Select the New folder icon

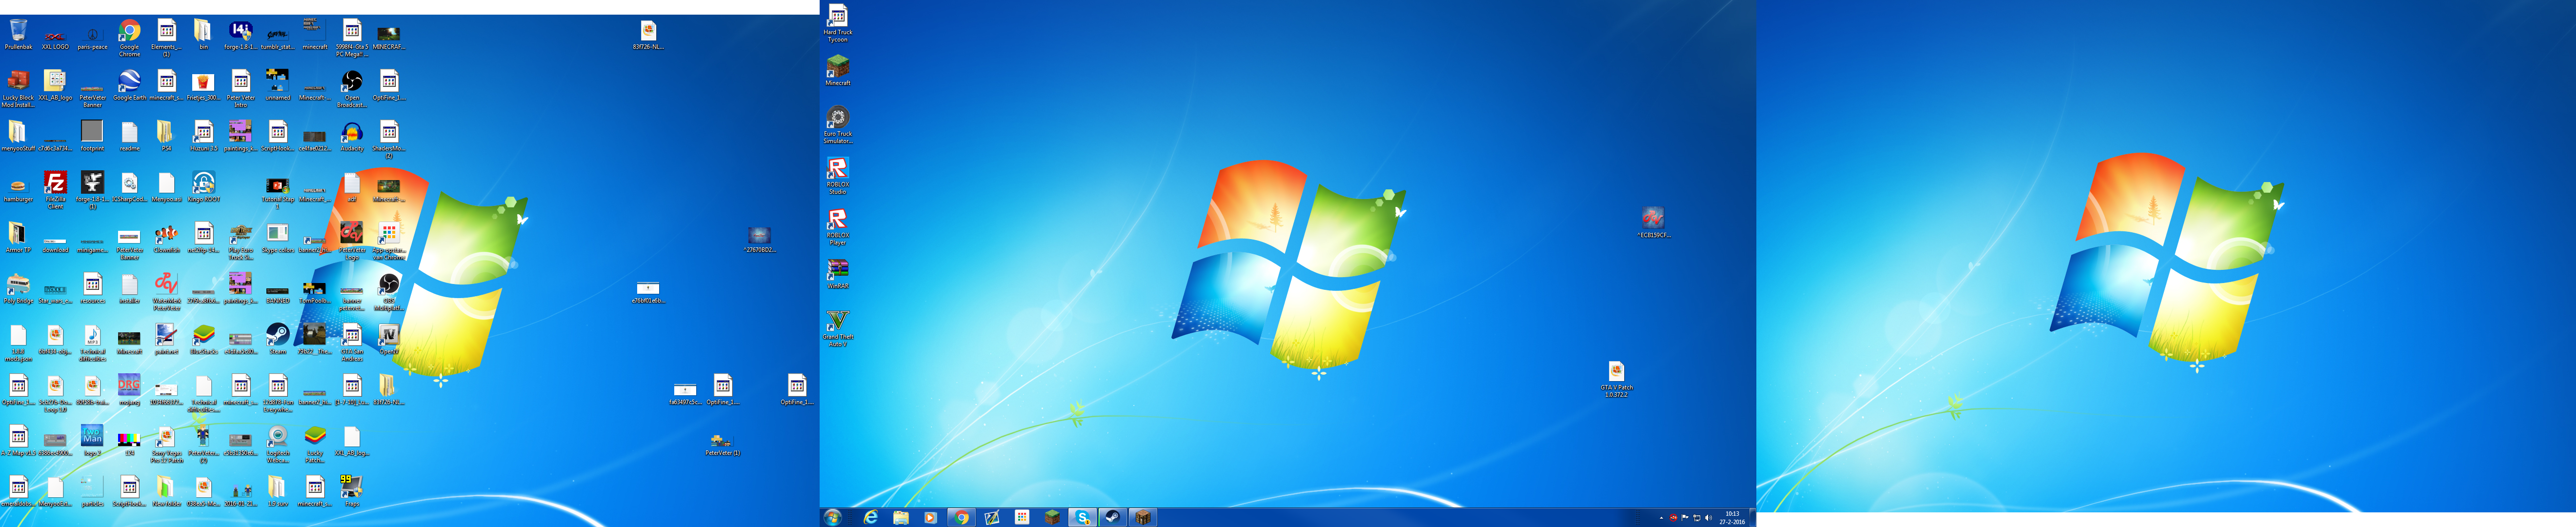coord(167,492)
